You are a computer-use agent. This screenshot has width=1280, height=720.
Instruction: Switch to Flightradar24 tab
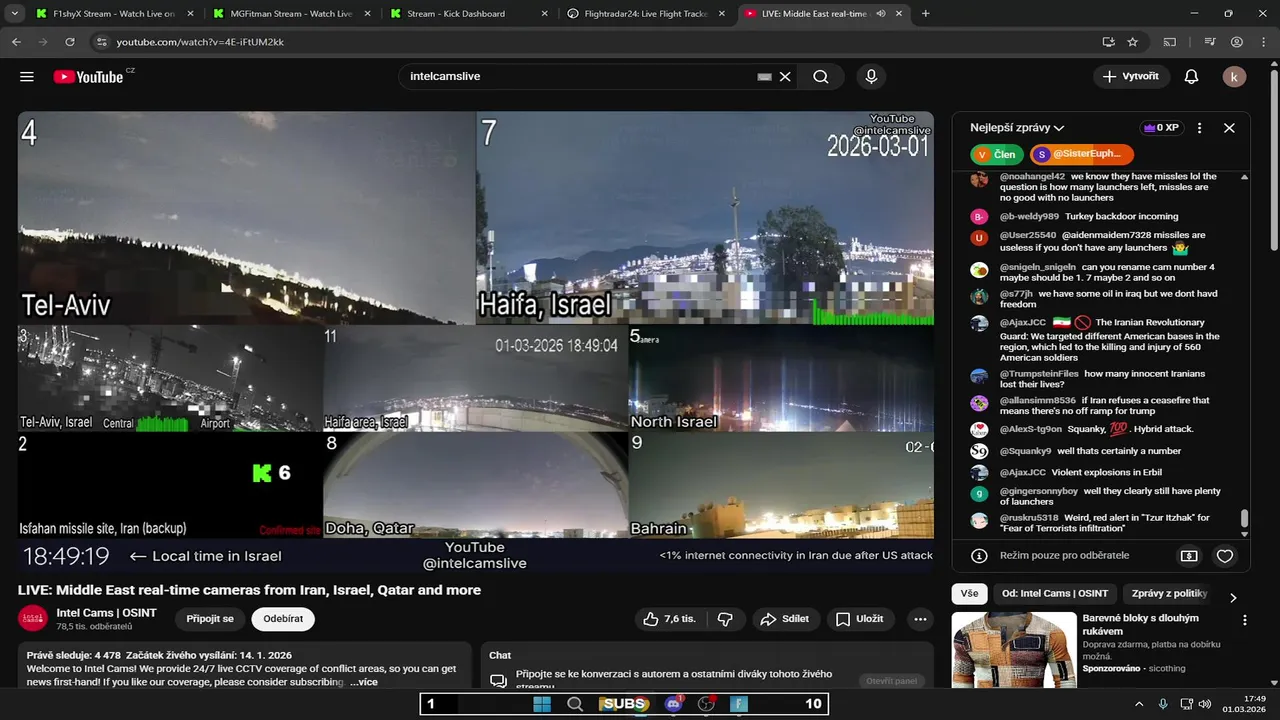tap(646, 14)
